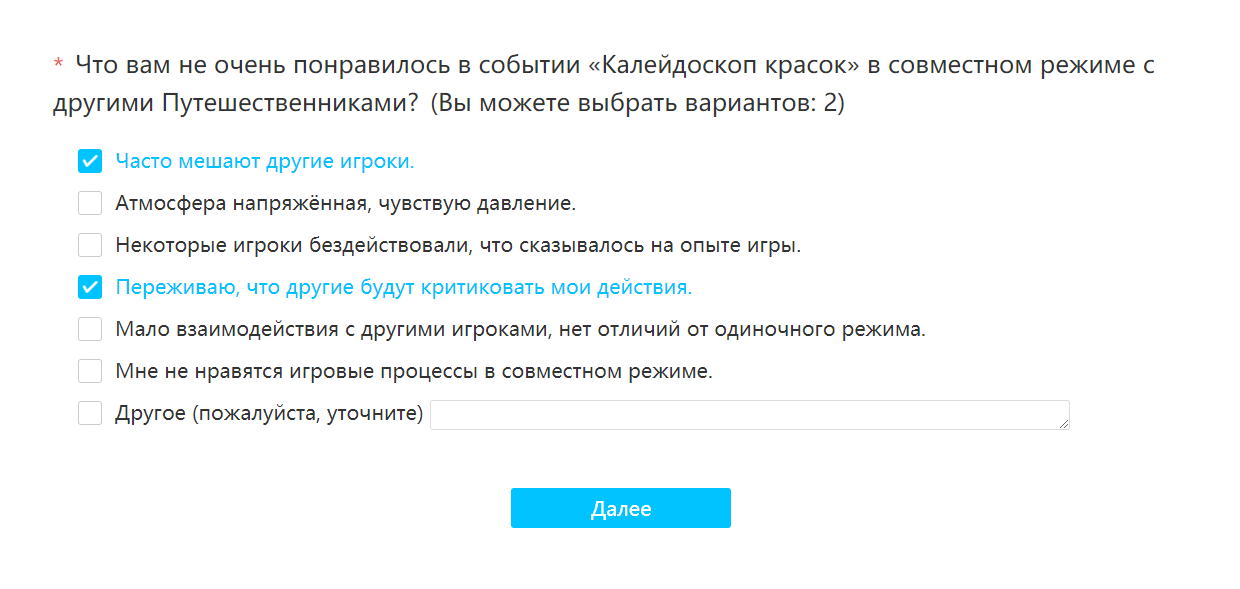Screen dimensions: 1240x589
Task: Tick checkbox beside «Атмосфера напряжённая, чувствую давление»
Action: [x=90, y=203]
